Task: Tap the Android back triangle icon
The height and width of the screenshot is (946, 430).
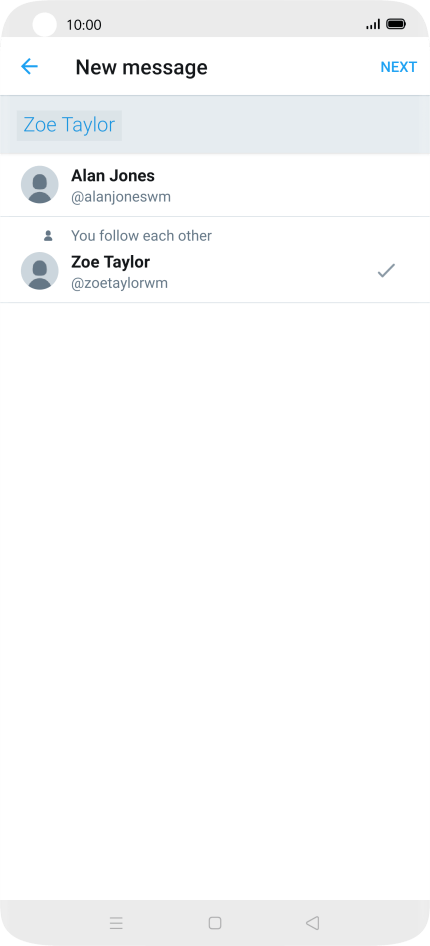Action: click(312, 922)
